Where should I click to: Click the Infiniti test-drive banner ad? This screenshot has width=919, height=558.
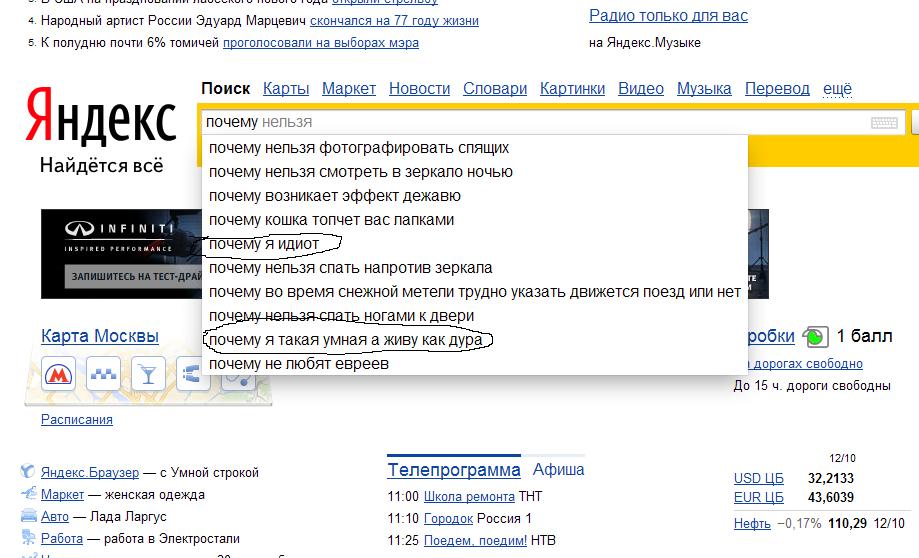[121, 254]
